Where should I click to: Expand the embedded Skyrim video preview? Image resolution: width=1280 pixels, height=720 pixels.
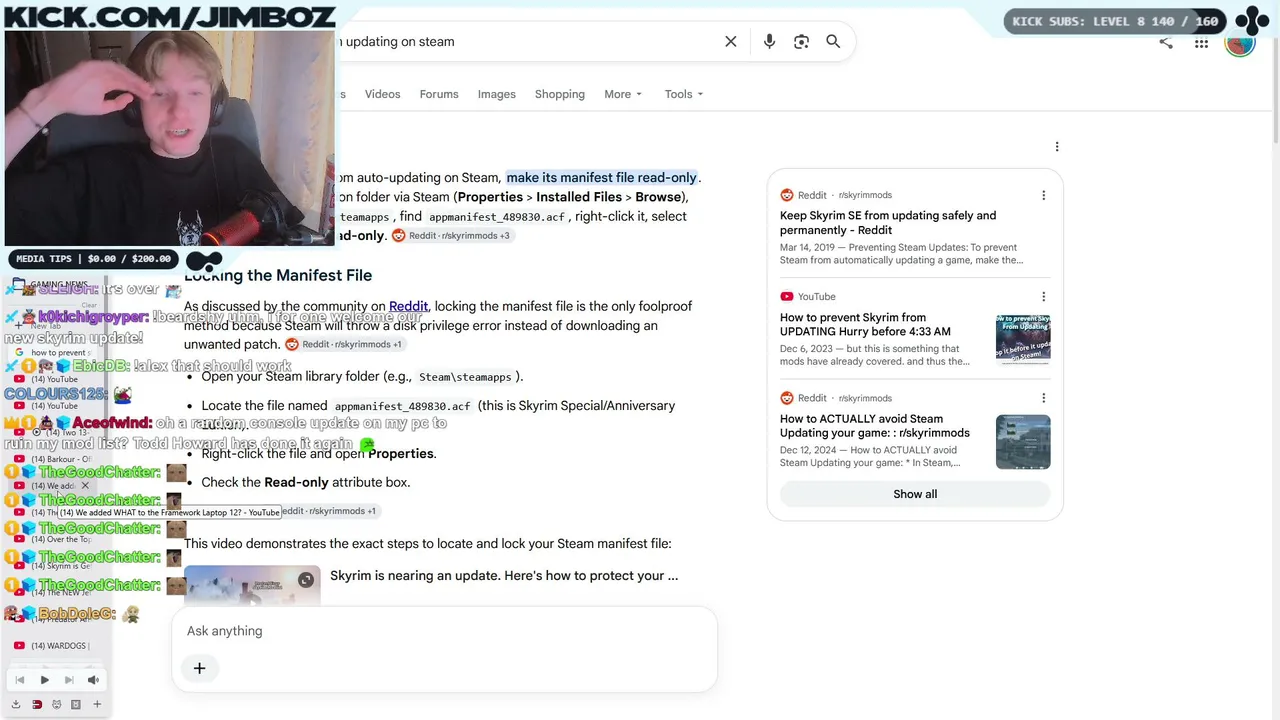pos(306,580)
